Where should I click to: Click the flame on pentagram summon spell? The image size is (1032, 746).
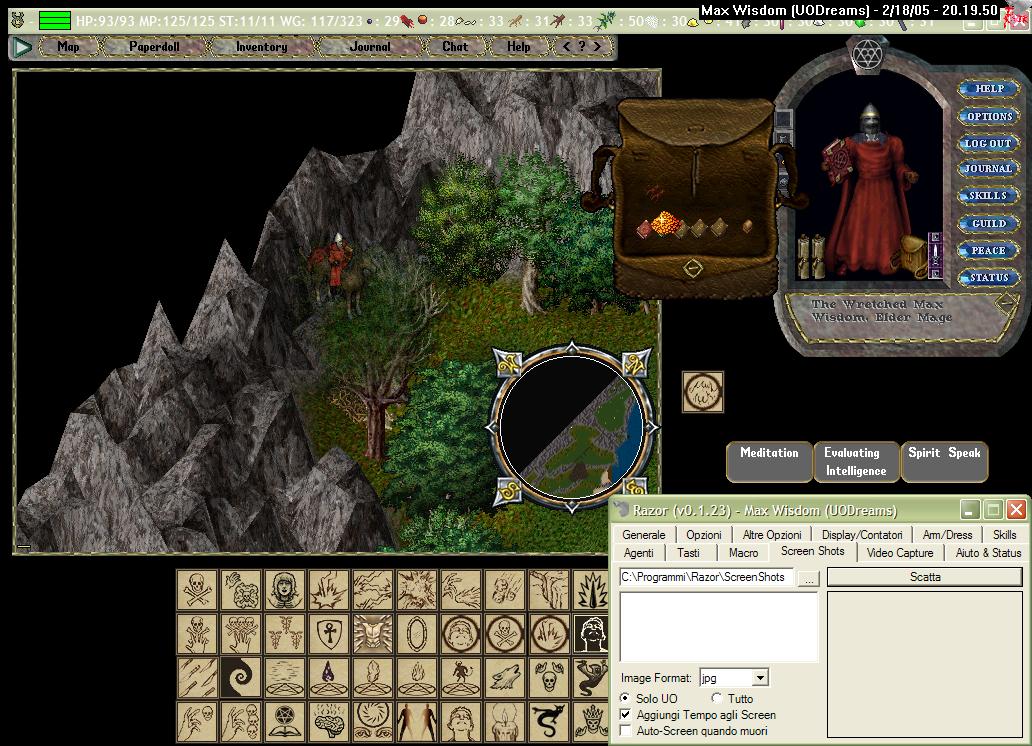417,678
